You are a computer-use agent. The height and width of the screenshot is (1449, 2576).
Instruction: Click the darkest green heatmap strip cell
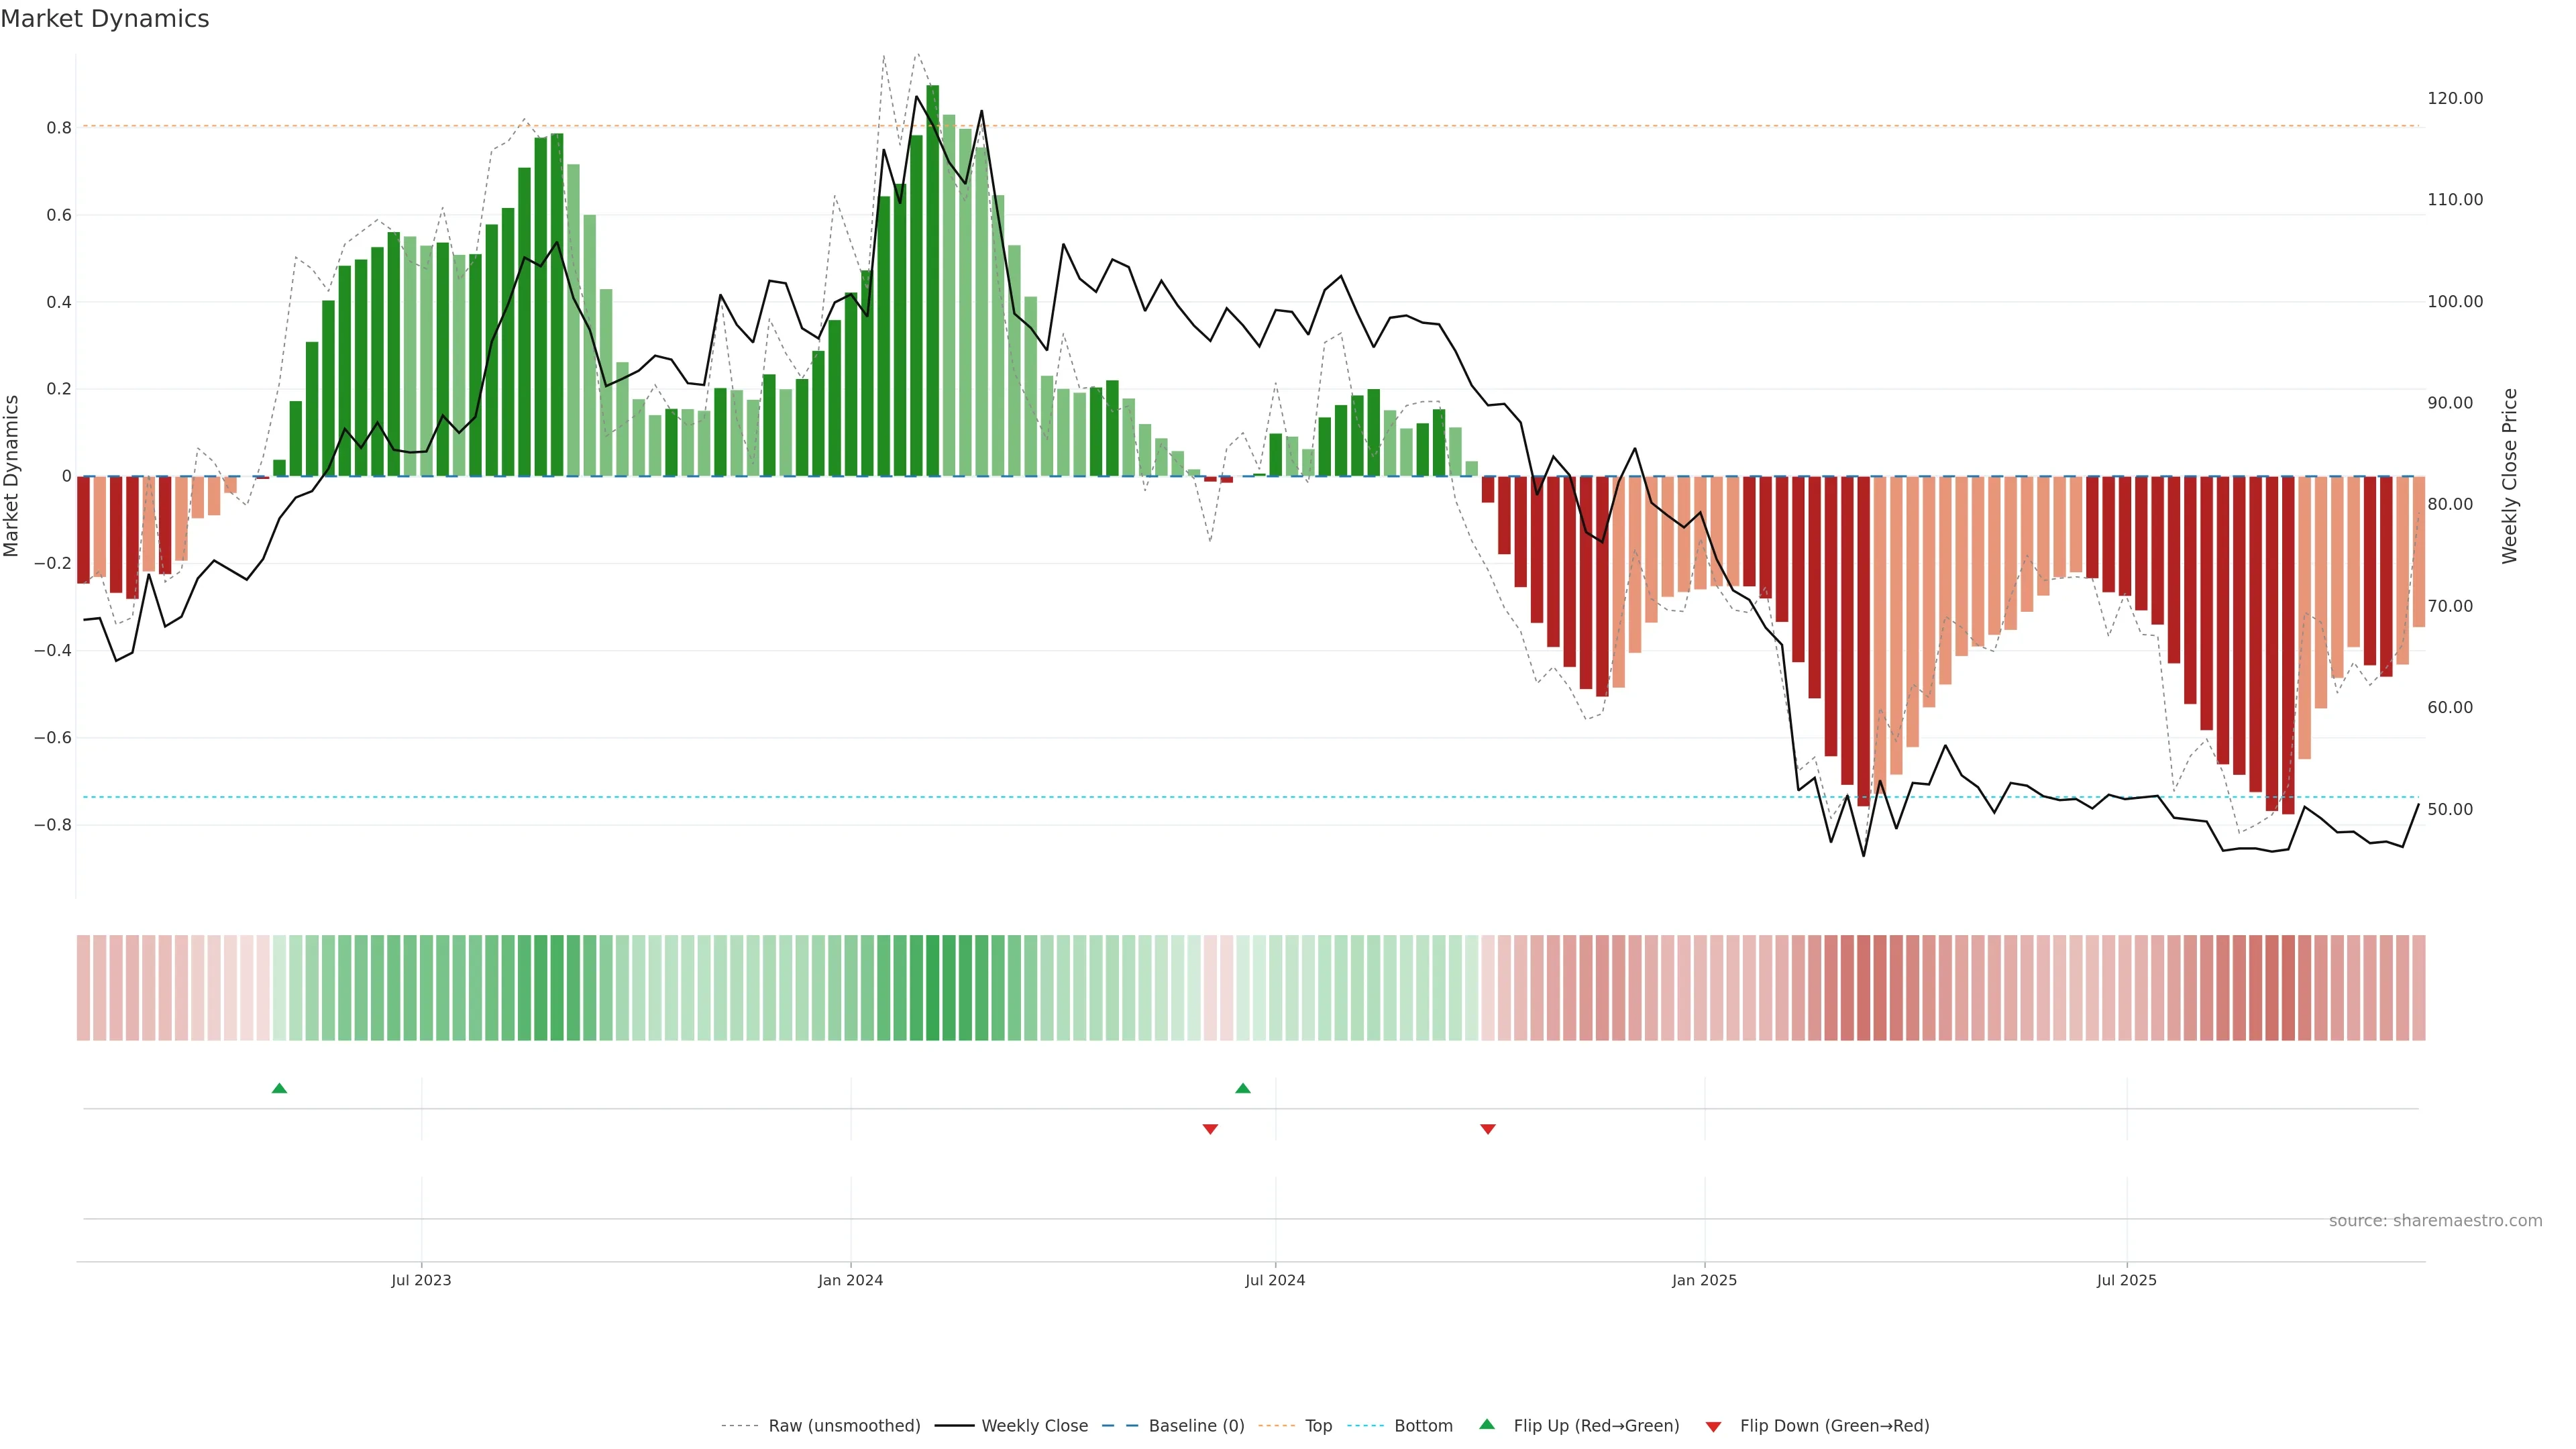click(x=932, y=987)
